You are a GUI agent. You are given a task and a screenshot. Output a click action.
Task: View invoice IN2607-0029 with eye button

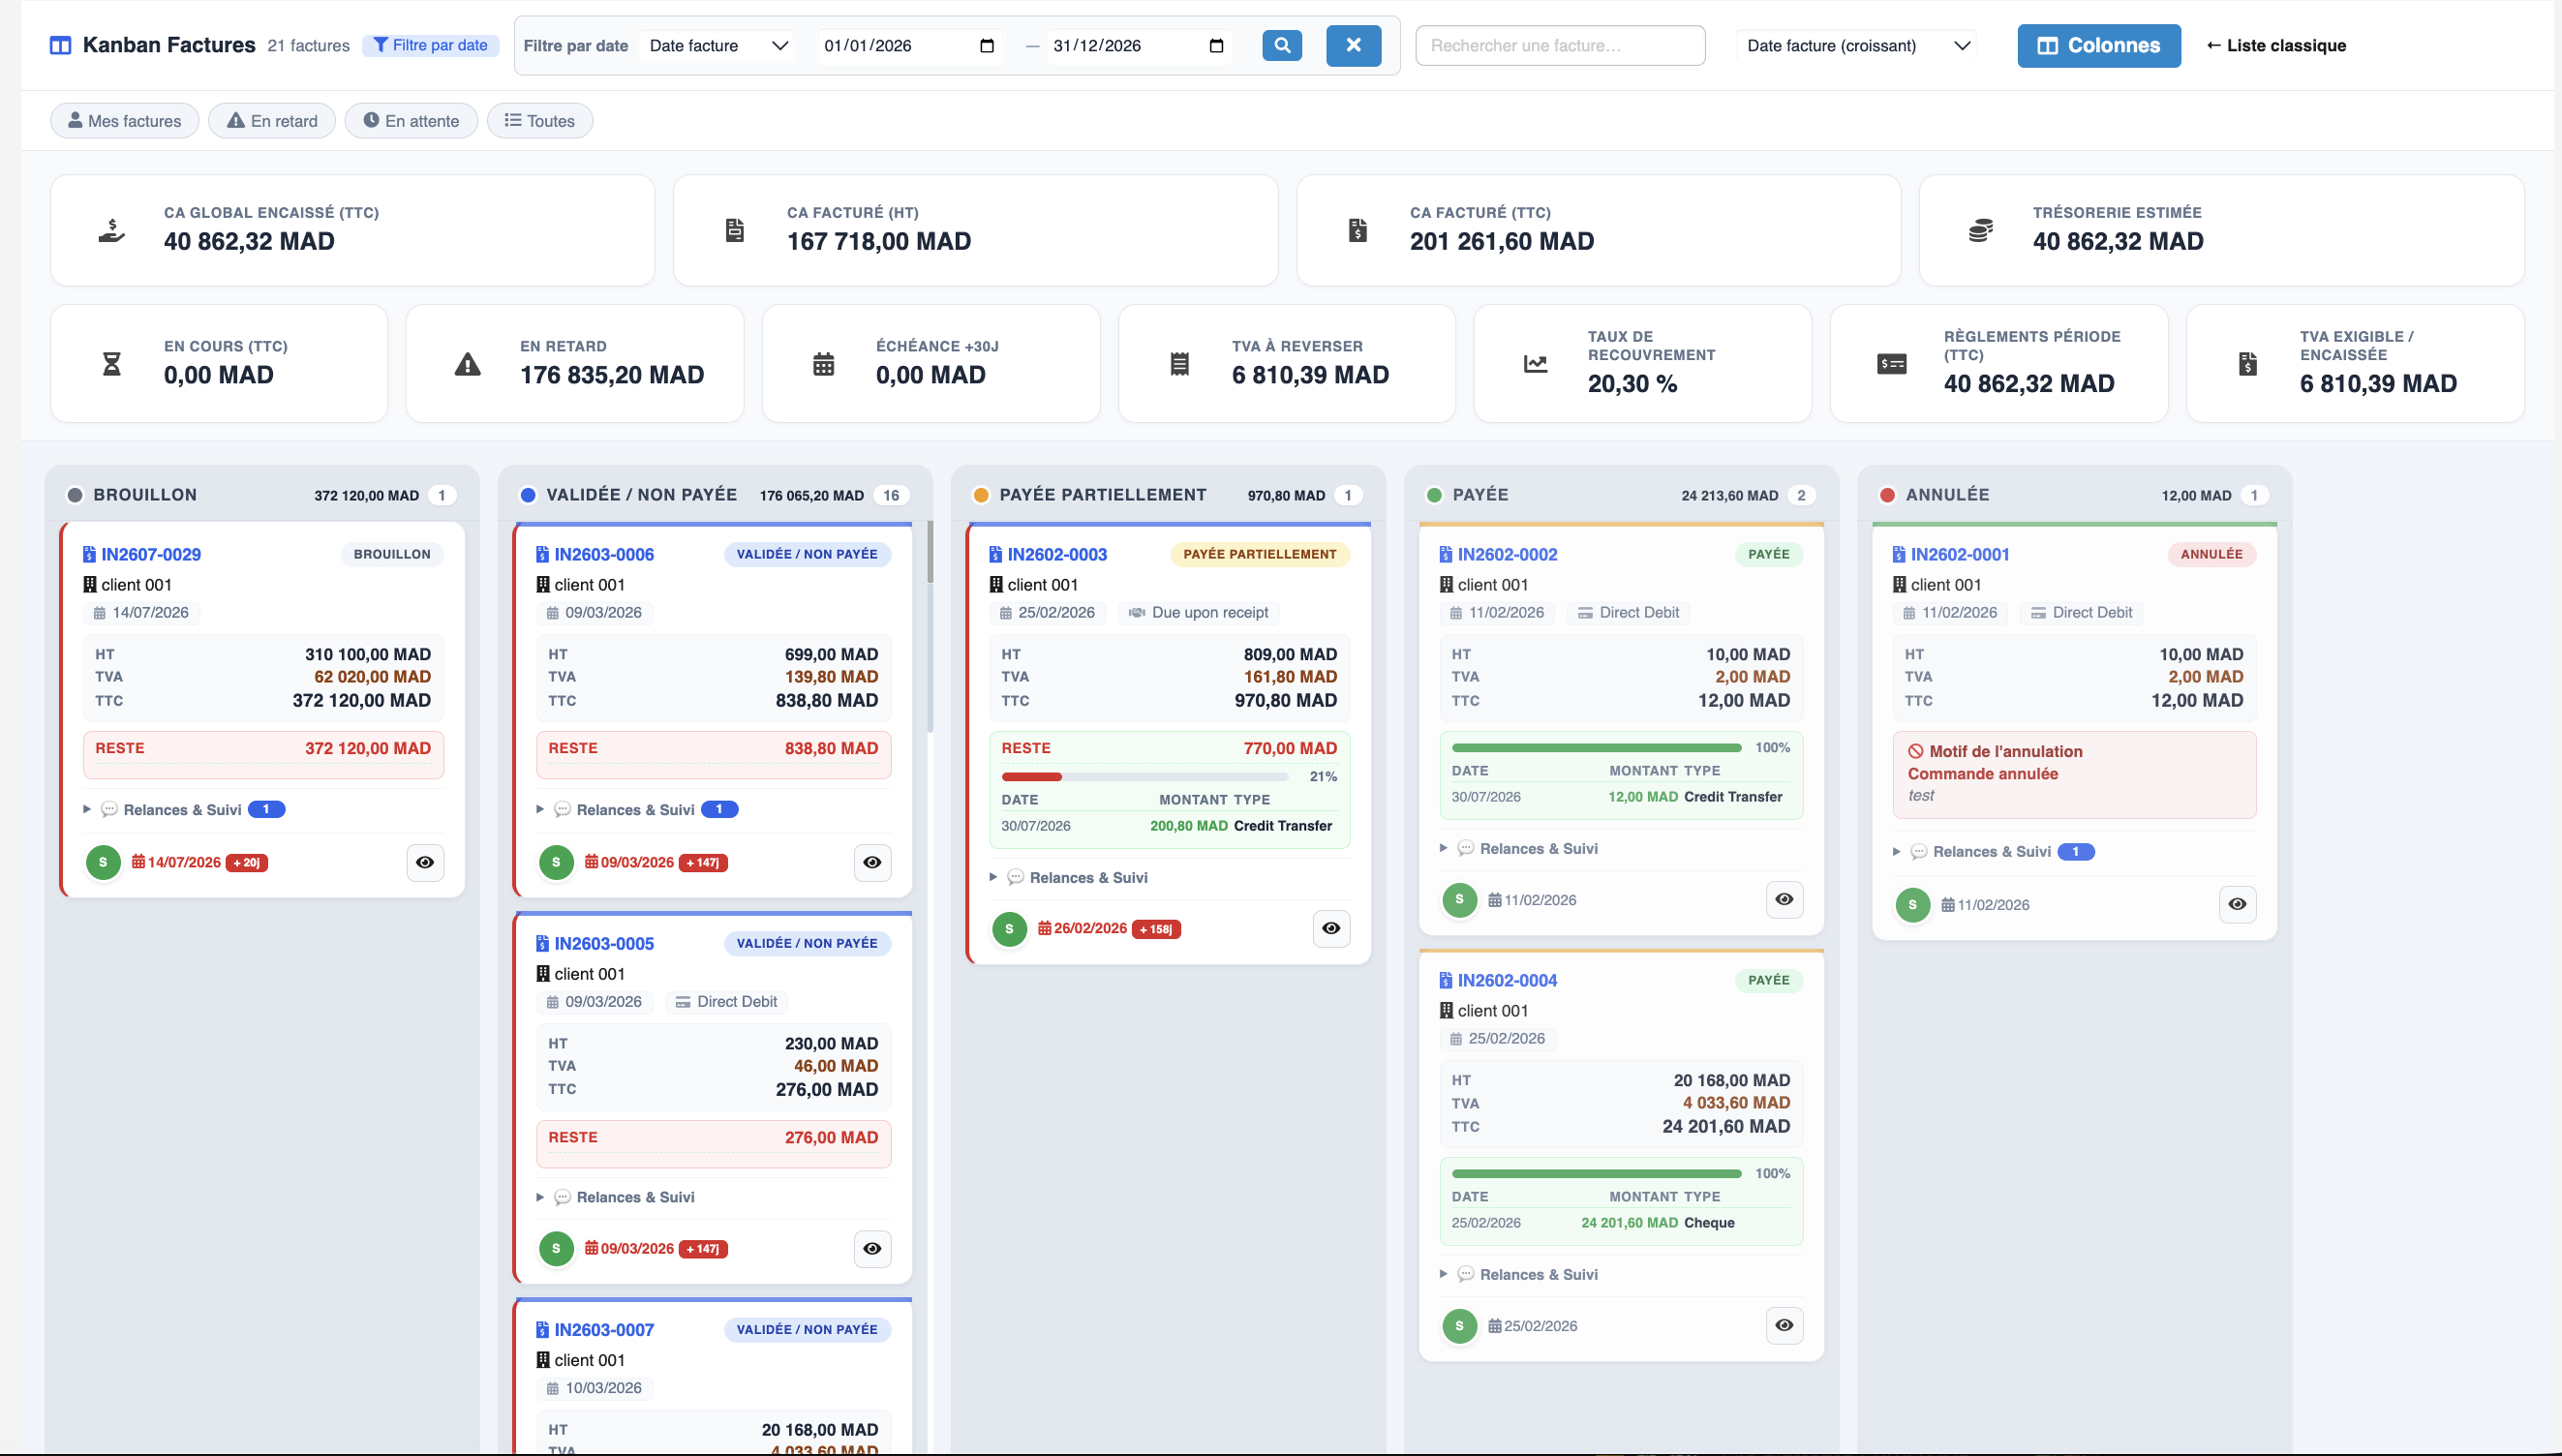point(425,862)
